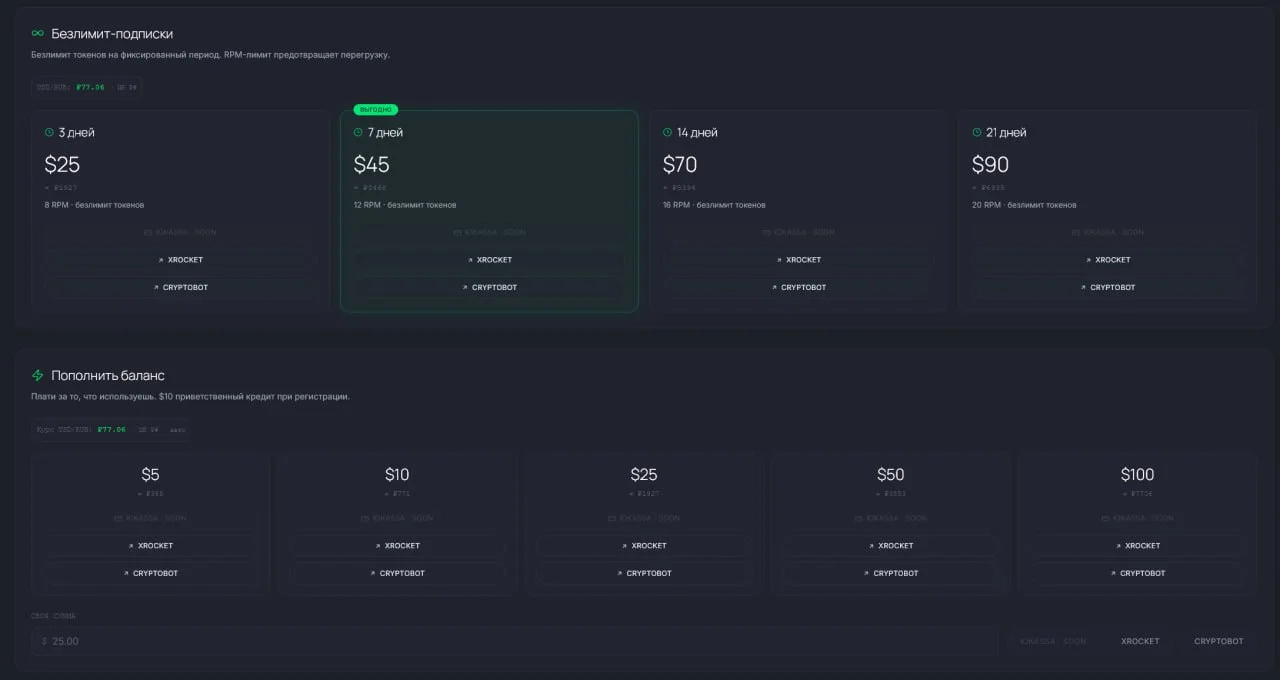Choose CRYPTOBOT for the $90 21-day plan

(1107, 288)
